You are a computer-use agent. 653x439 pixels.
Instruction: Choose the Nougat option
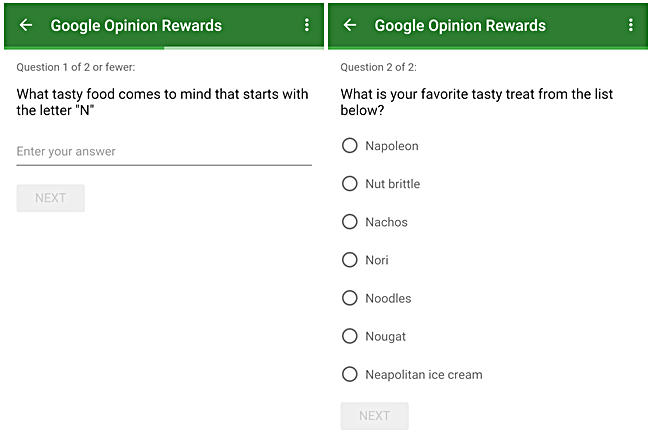point(350,336)
